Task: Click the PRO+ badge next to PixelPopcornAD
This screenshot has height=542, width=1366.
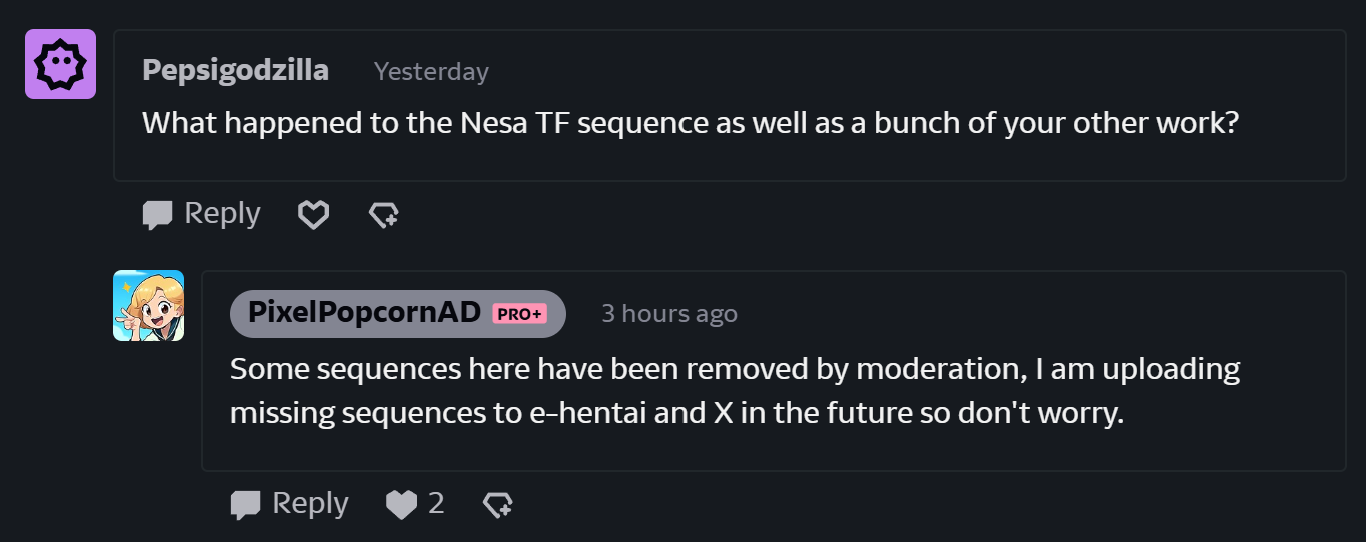Action: 519,314
